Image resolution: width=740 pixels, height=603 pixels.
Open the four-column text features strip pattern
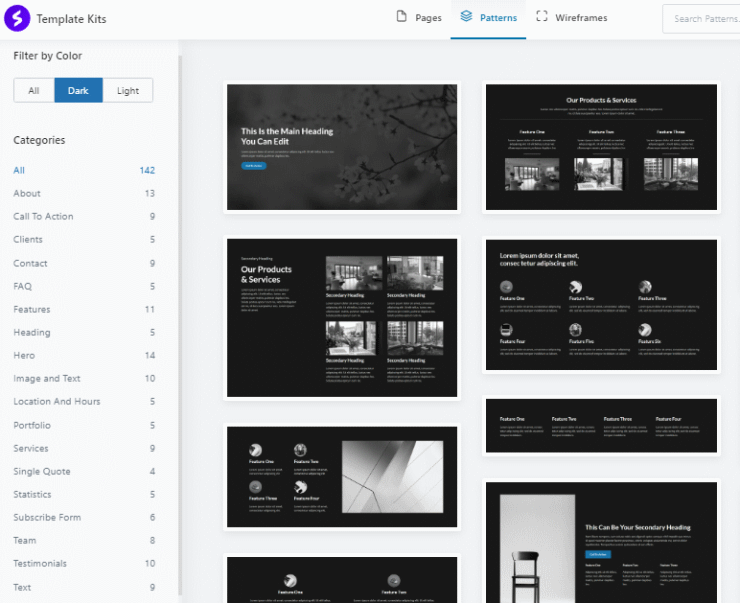coord(601,426)
